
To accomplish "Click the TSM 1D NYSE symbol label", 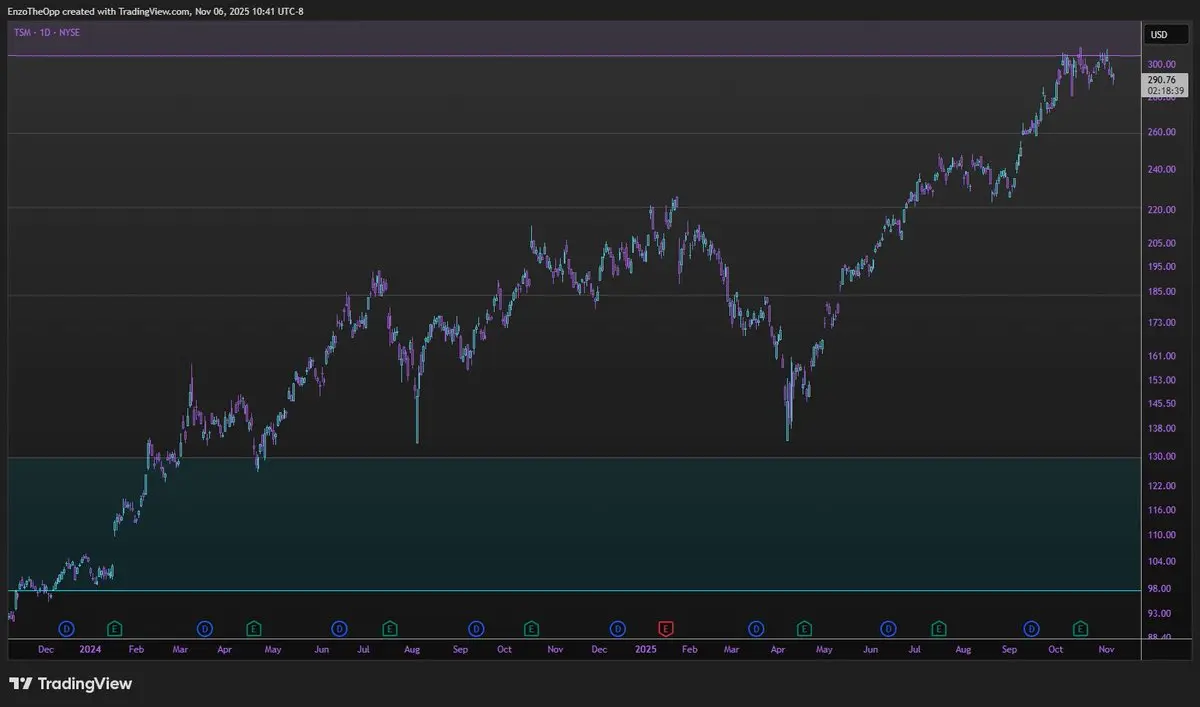I will 46,32.
